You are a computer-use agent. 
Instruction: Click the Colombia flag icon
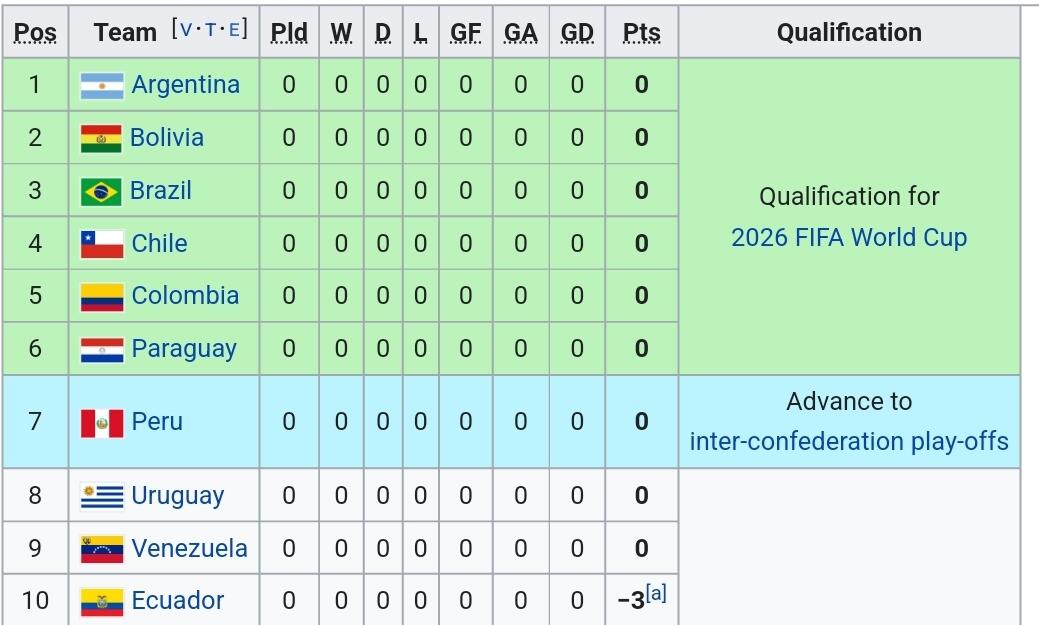[102, 297]
